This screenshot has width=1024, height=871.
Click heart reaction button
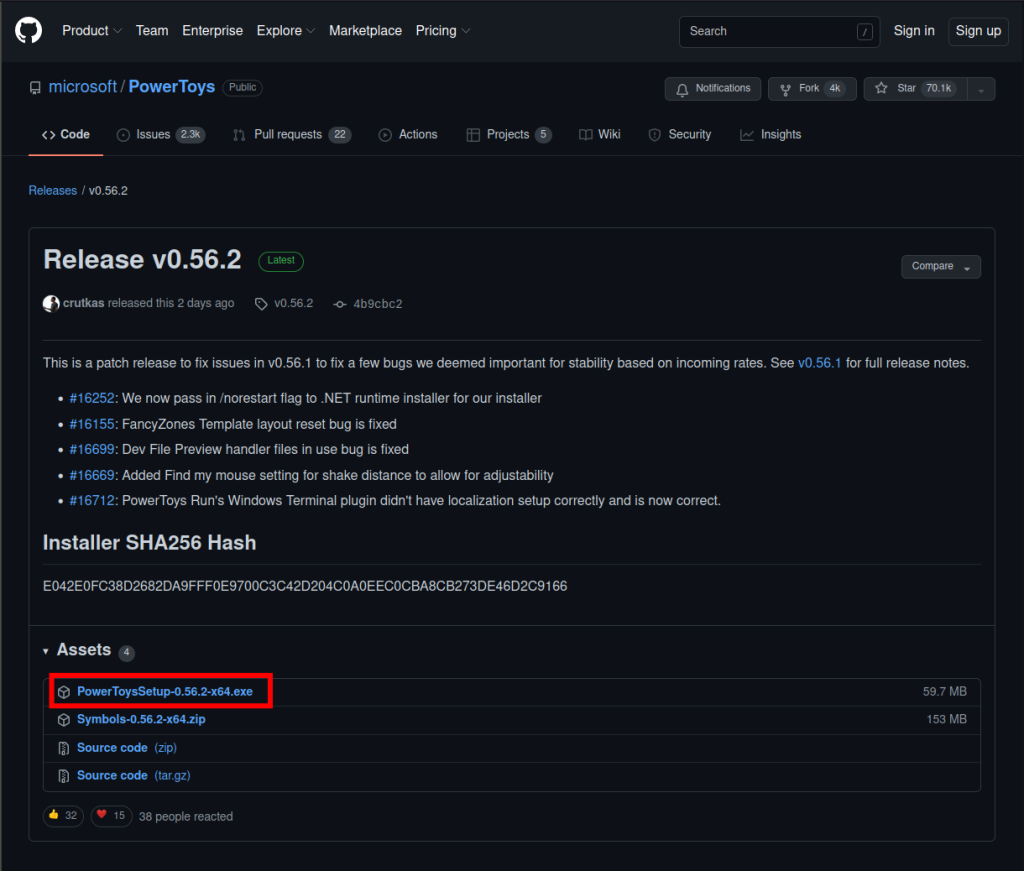coord(111,816)
